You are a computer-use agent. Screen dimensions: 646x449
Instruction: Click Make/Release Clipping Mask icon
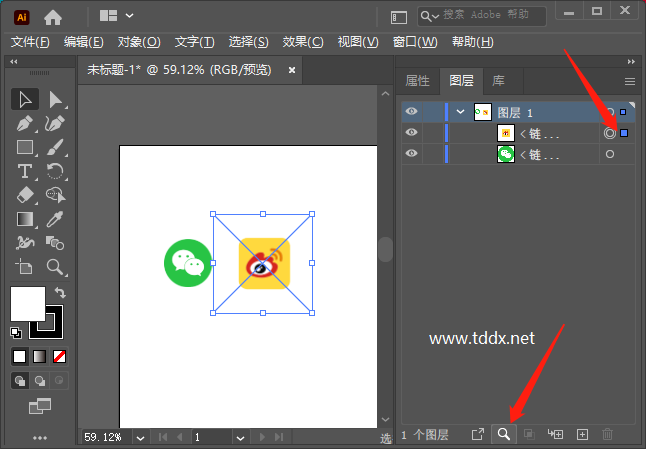coord(529,434)
